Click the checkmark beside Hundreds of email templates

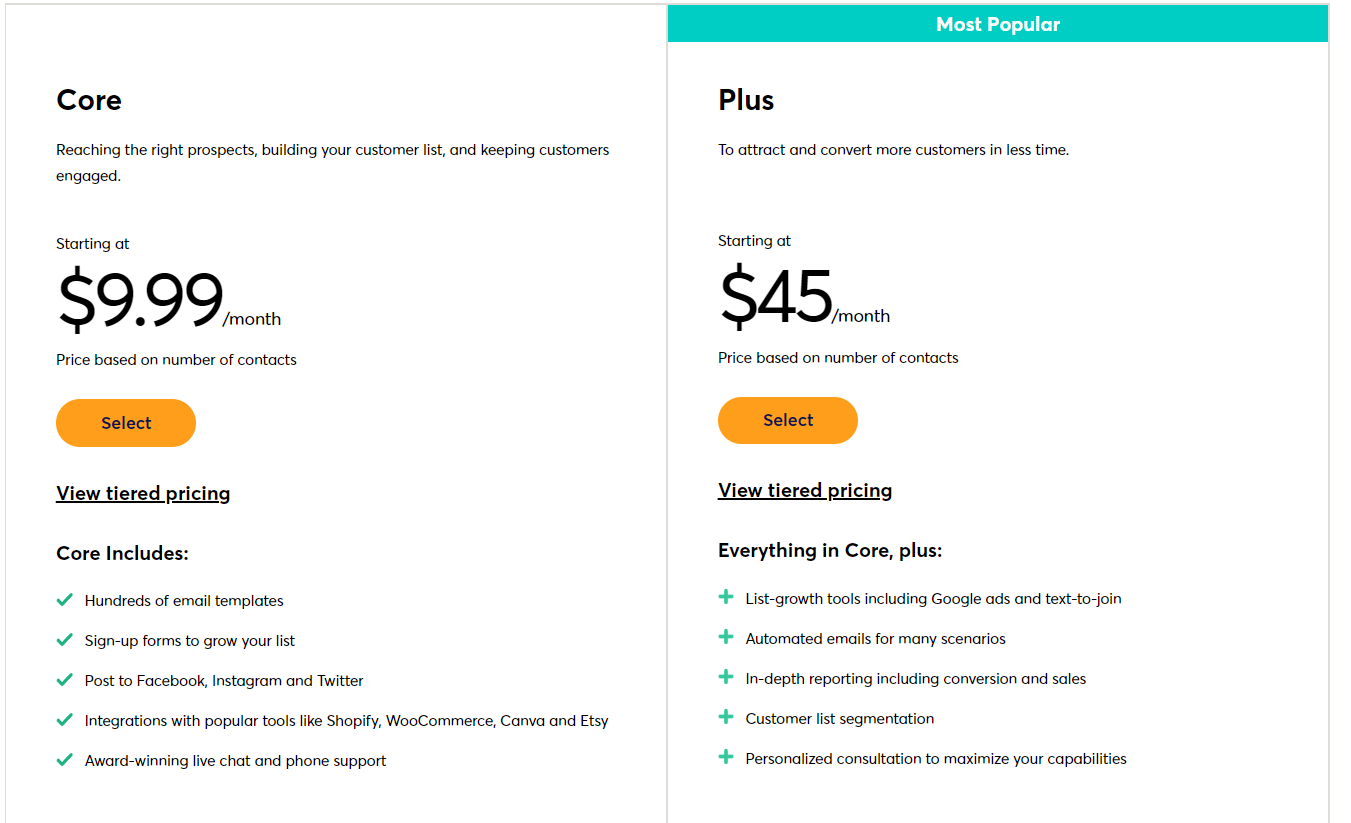(x=65, y=600)
